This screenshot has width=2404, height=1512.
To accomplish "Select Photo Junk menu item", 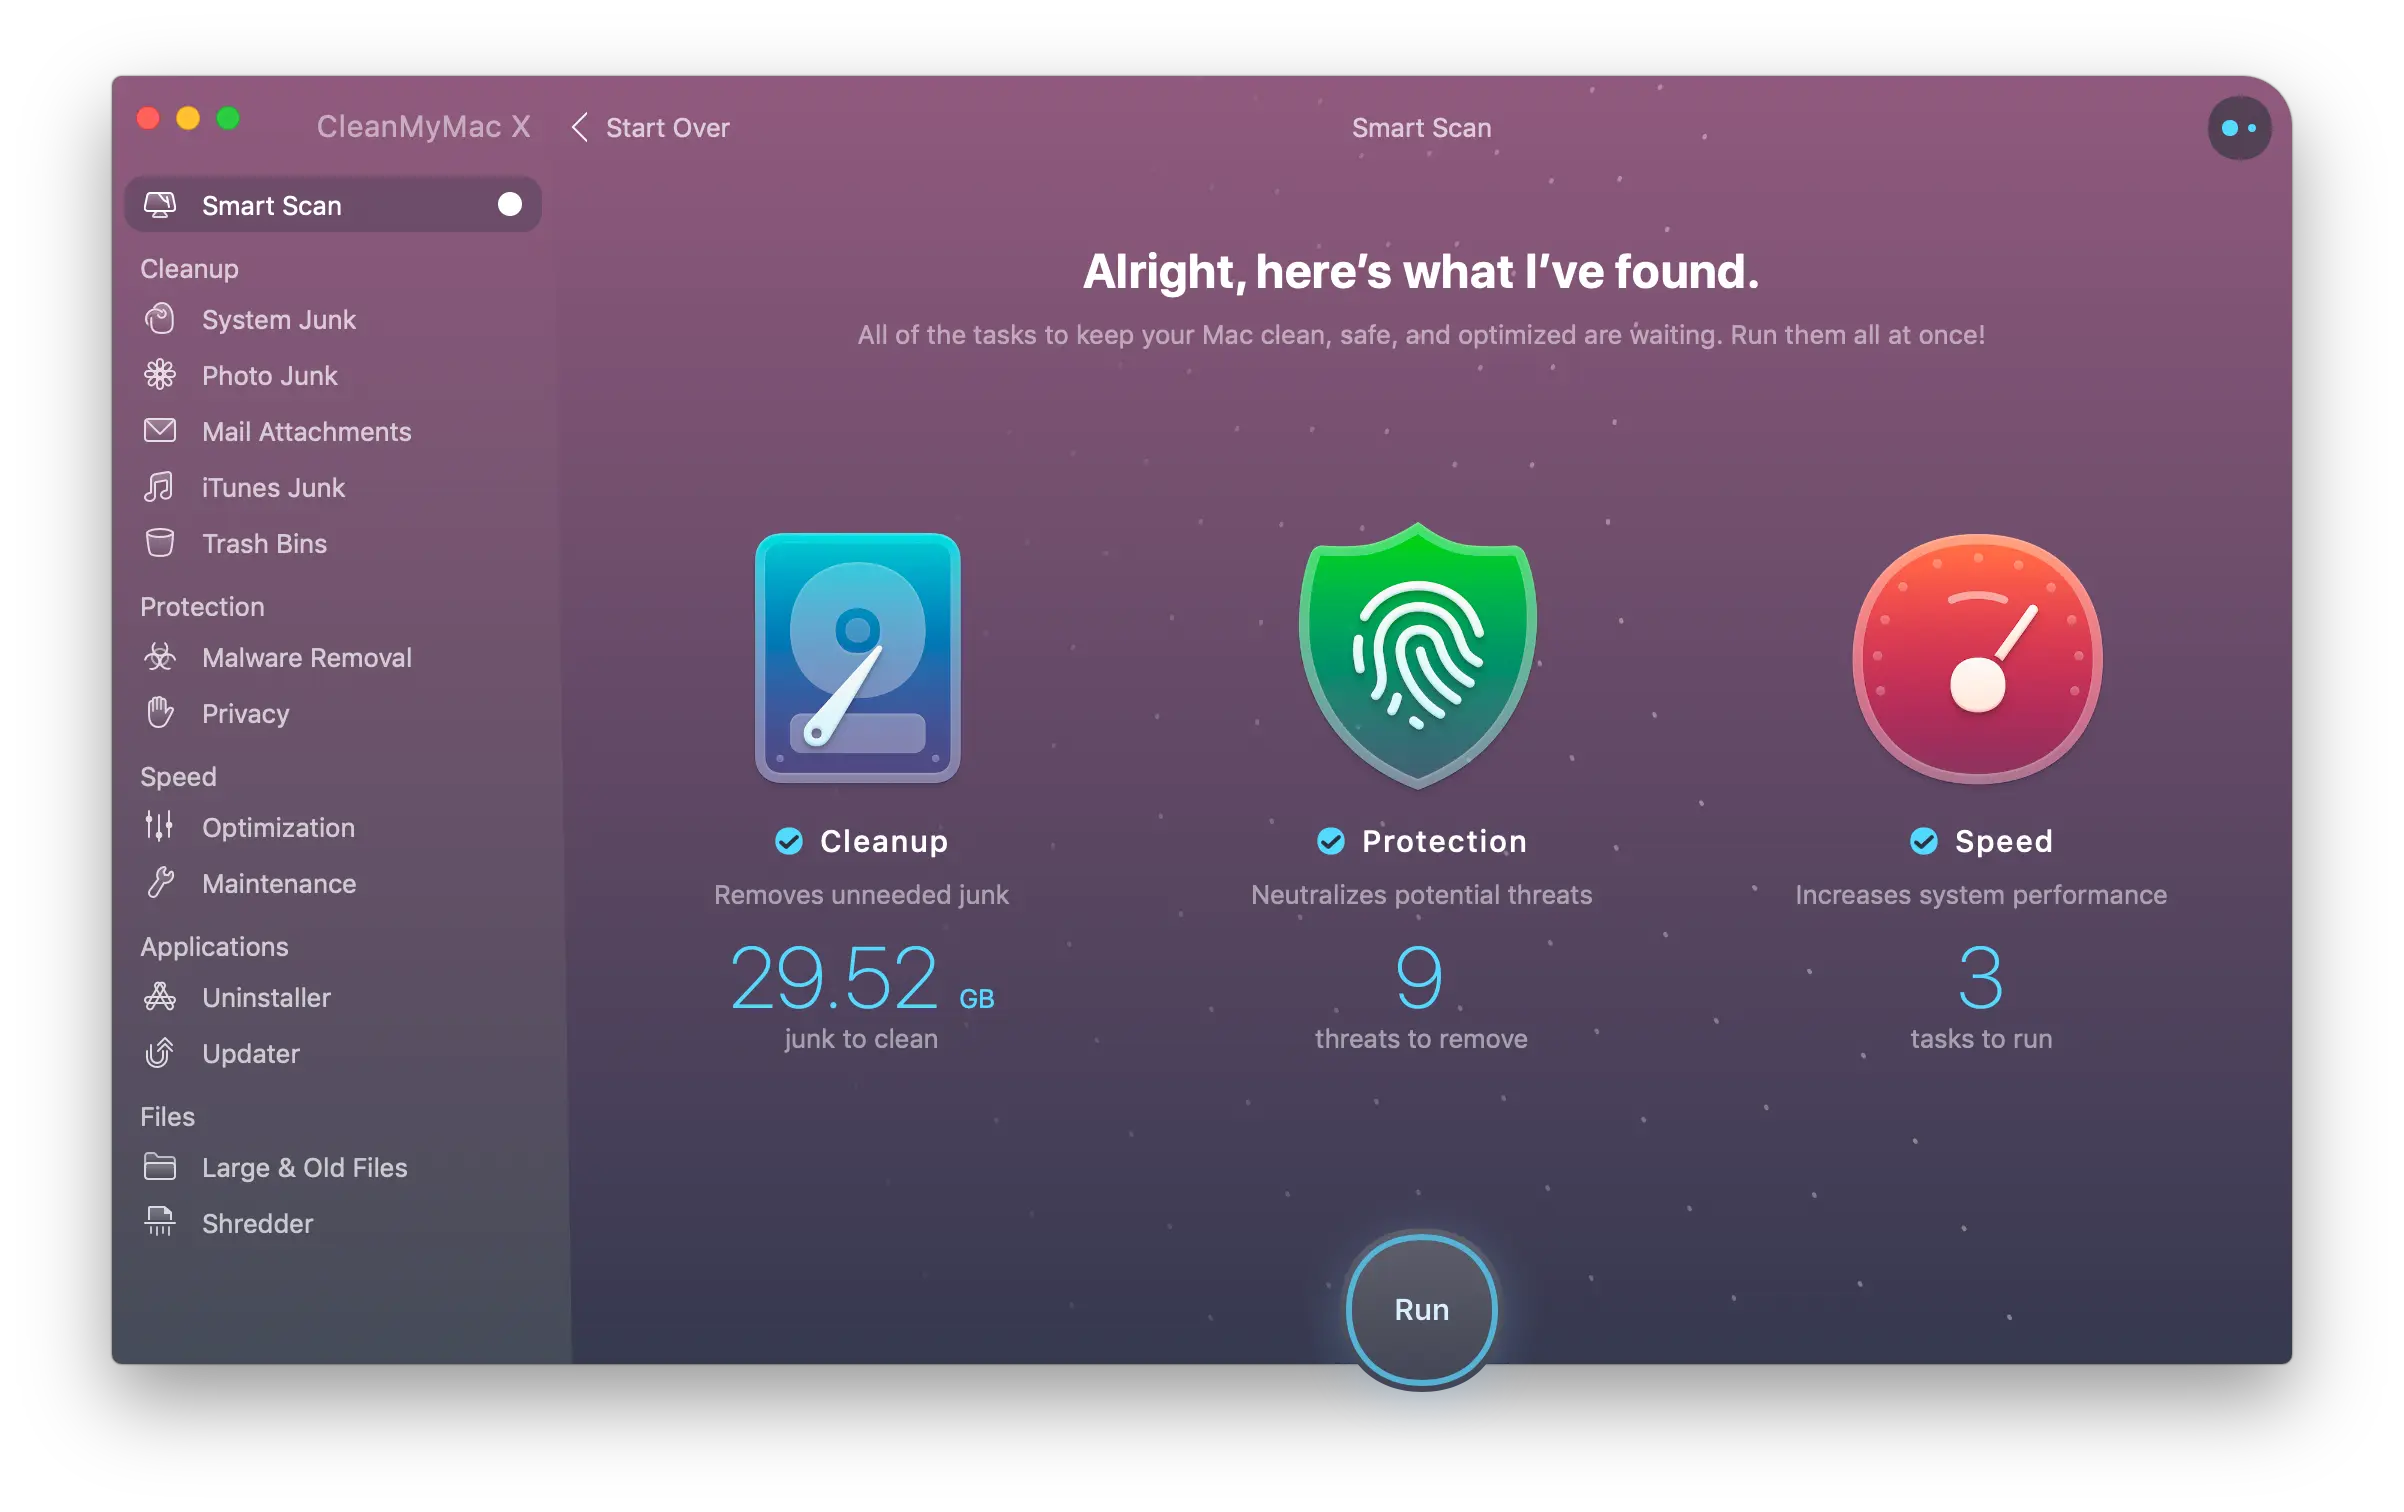I will (x=268, y=375).
